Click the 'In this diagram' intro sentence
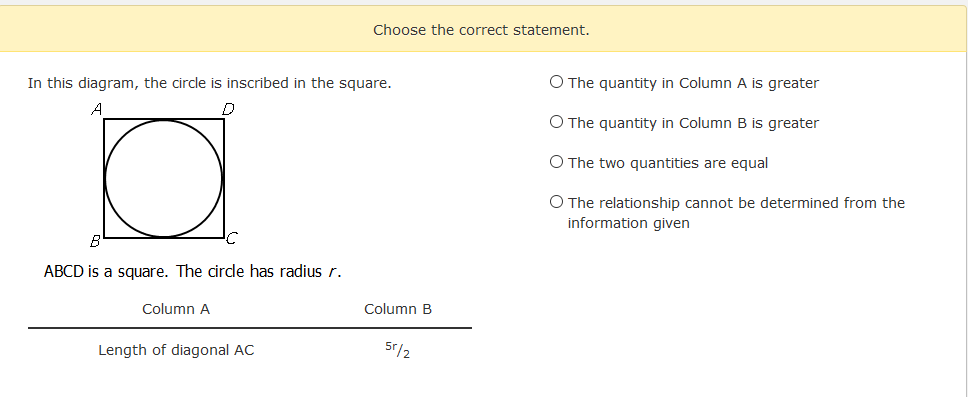 point(209,83)
